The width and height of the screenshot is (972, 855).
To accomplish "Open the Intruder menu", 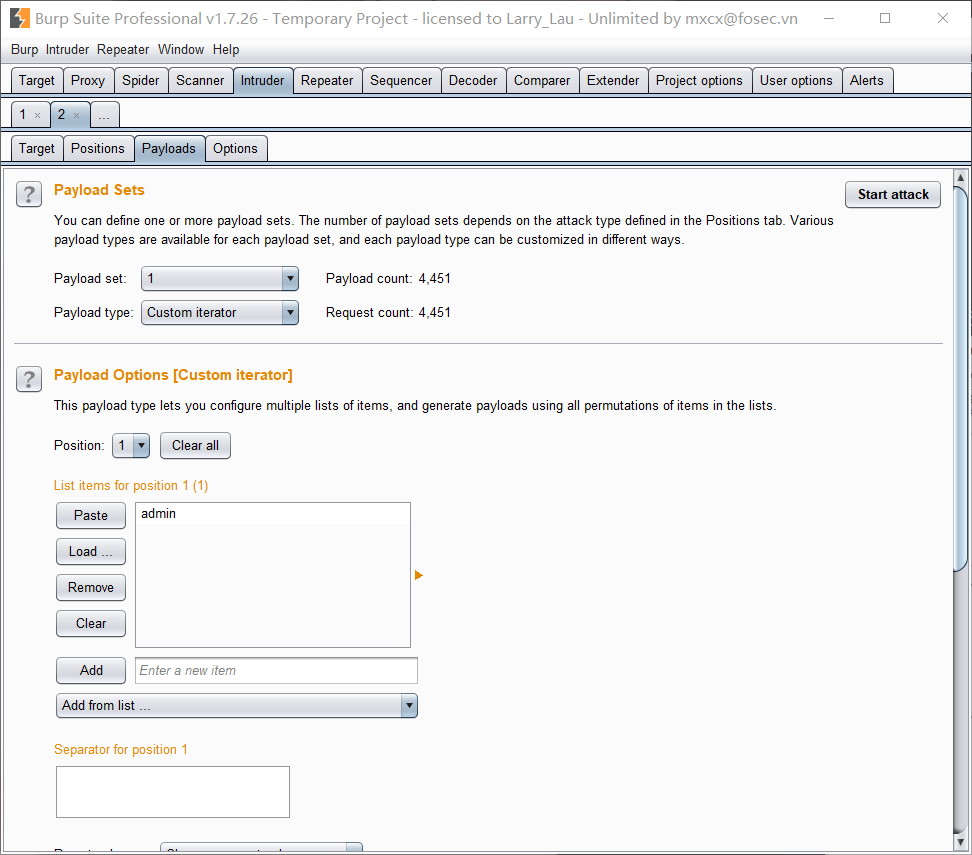I will point(67,50).
